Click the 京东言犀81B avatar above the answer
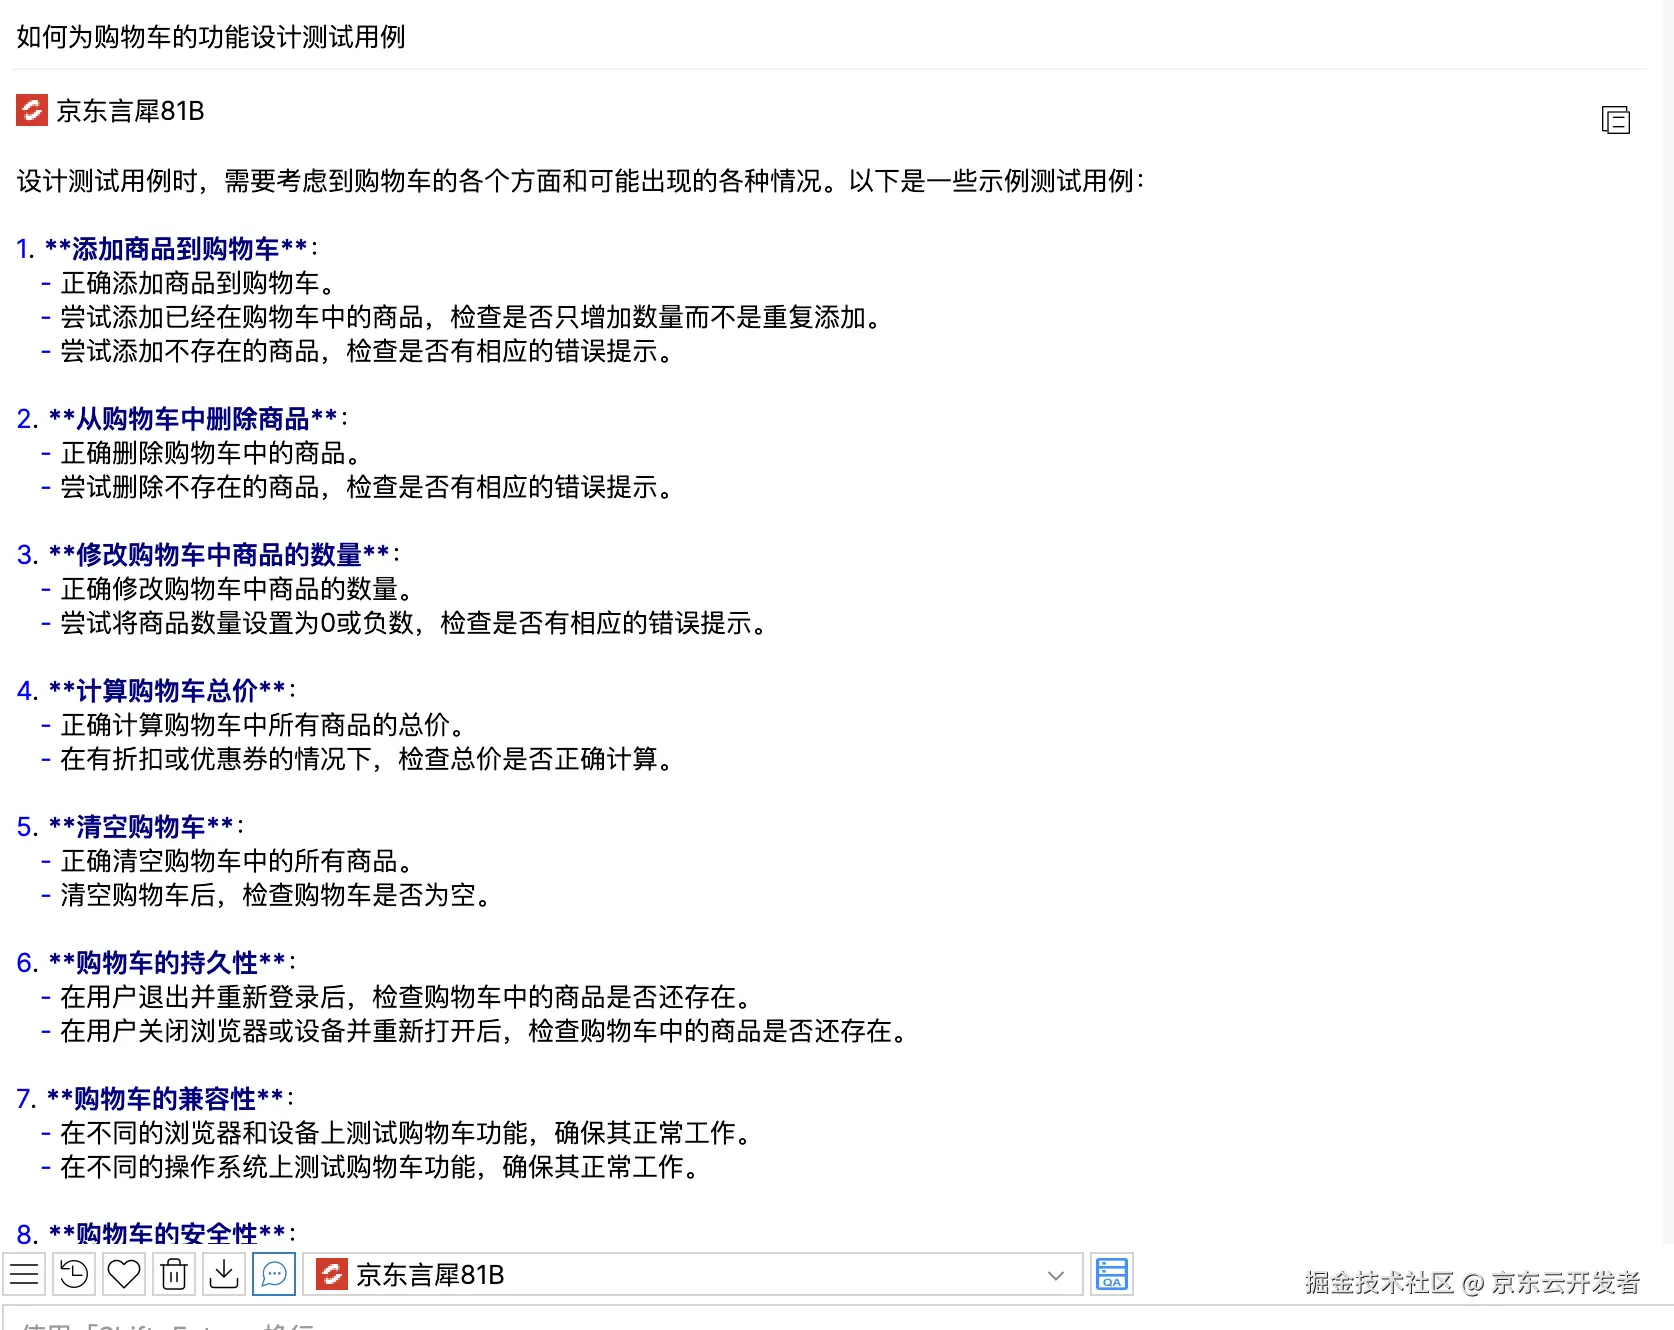 [x=30, y=112]
